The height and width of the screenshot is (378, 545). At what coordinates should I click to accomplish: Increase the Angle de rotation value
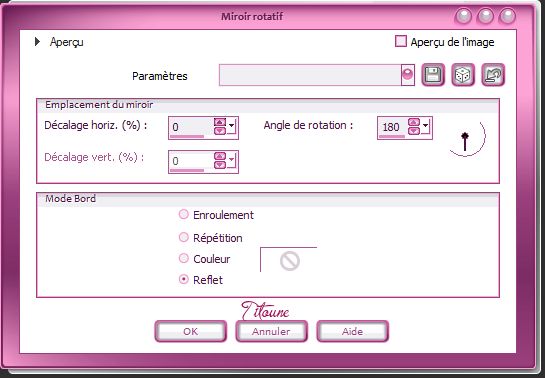tap(414, 122)
